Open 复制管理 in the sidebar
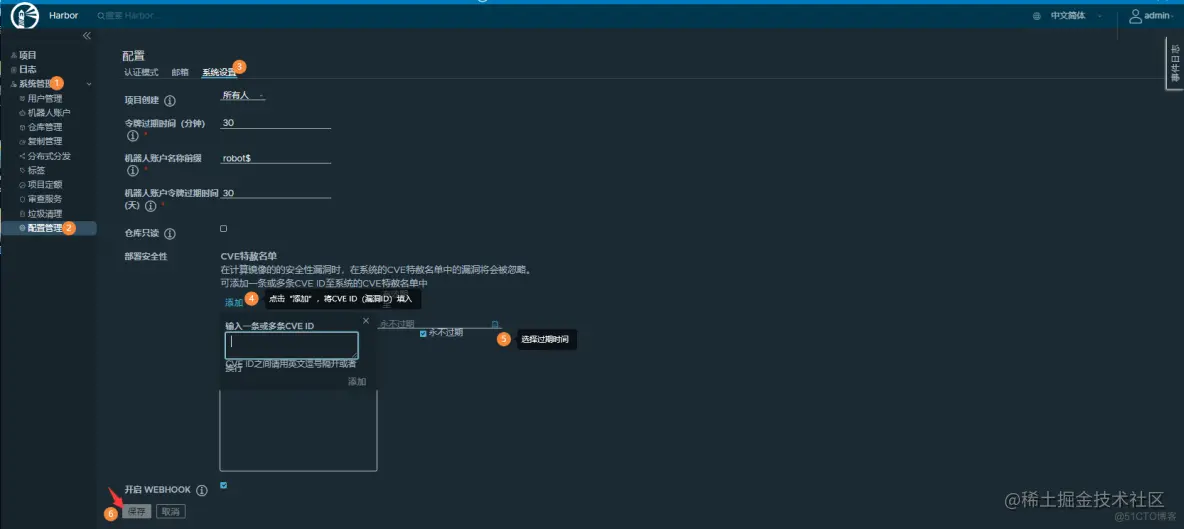 coord(45,141)
